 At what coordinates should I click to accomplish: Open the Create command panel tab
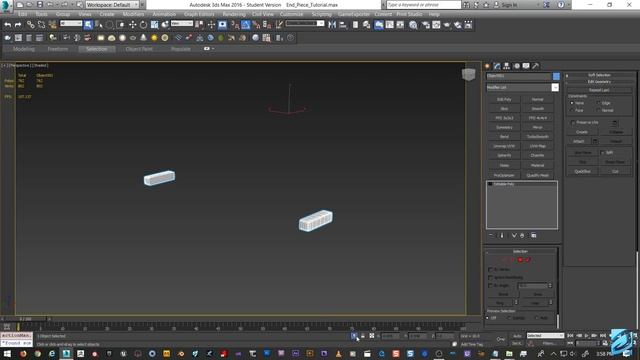point(487,66)
